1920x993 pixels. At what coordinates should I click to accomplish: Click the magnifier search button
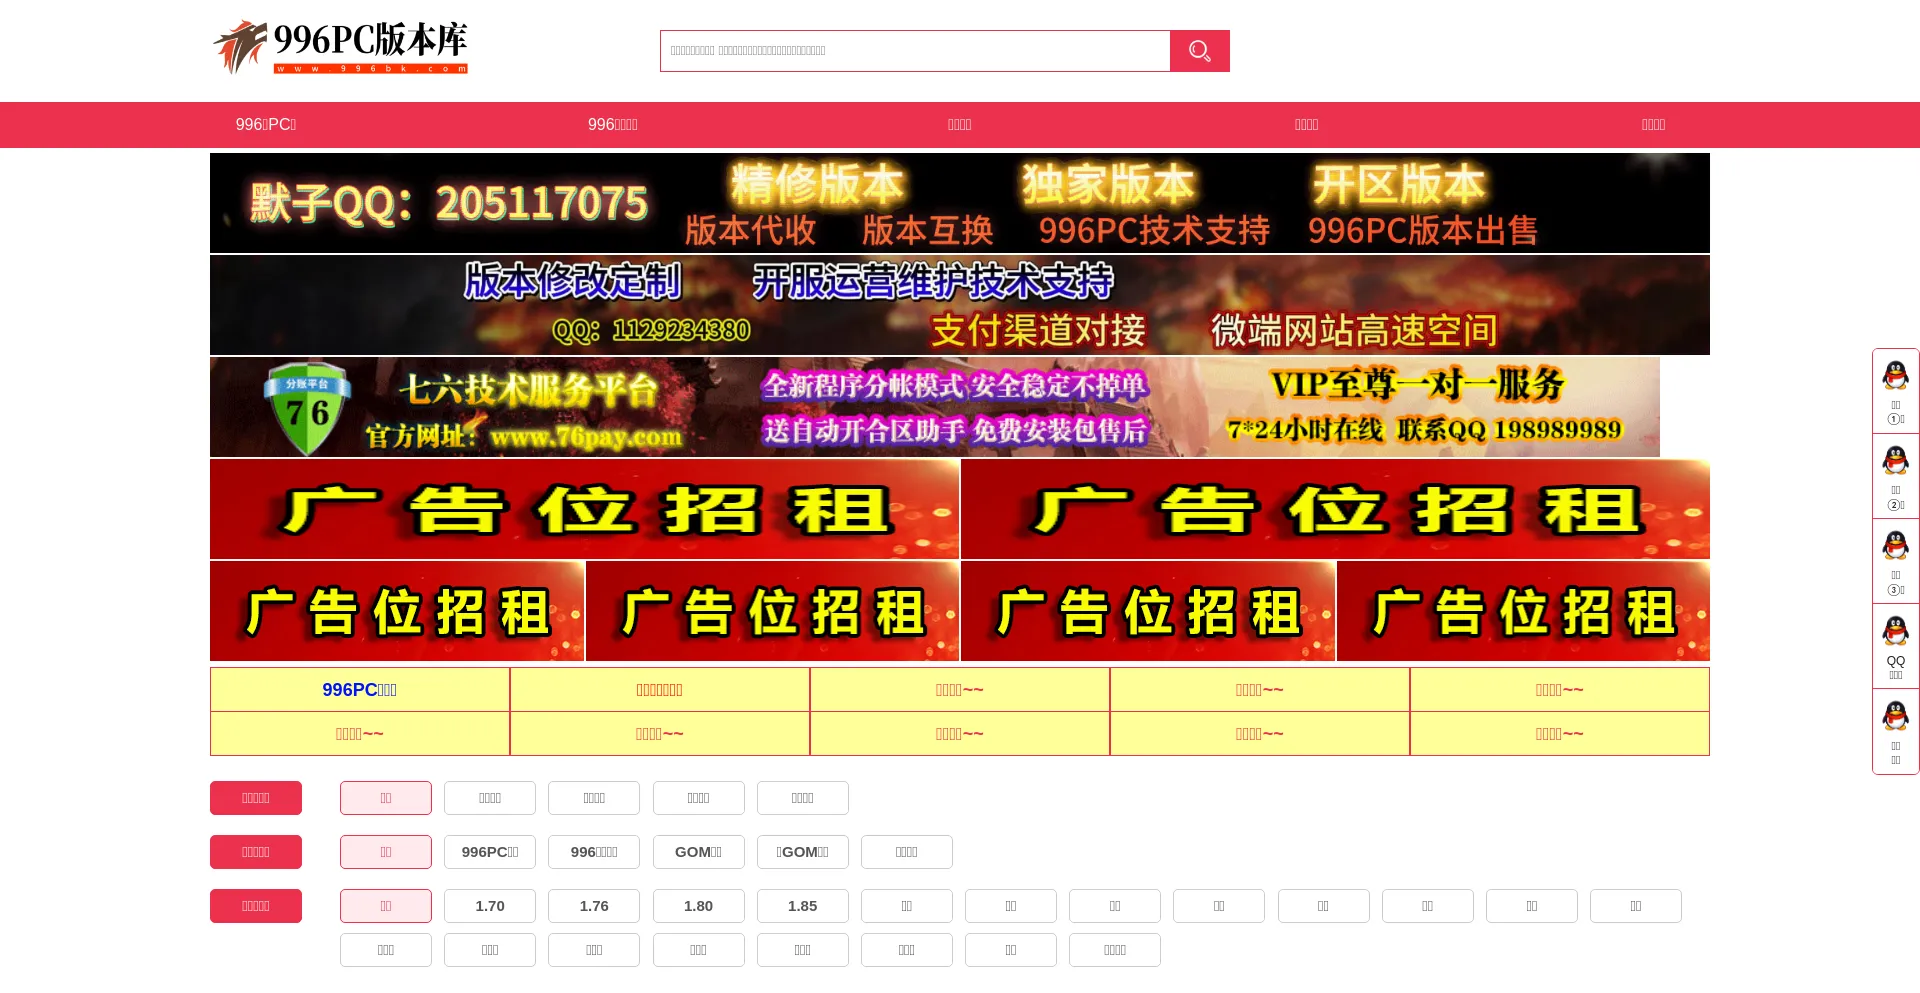pyautogui.click(x=1199, y=51)
